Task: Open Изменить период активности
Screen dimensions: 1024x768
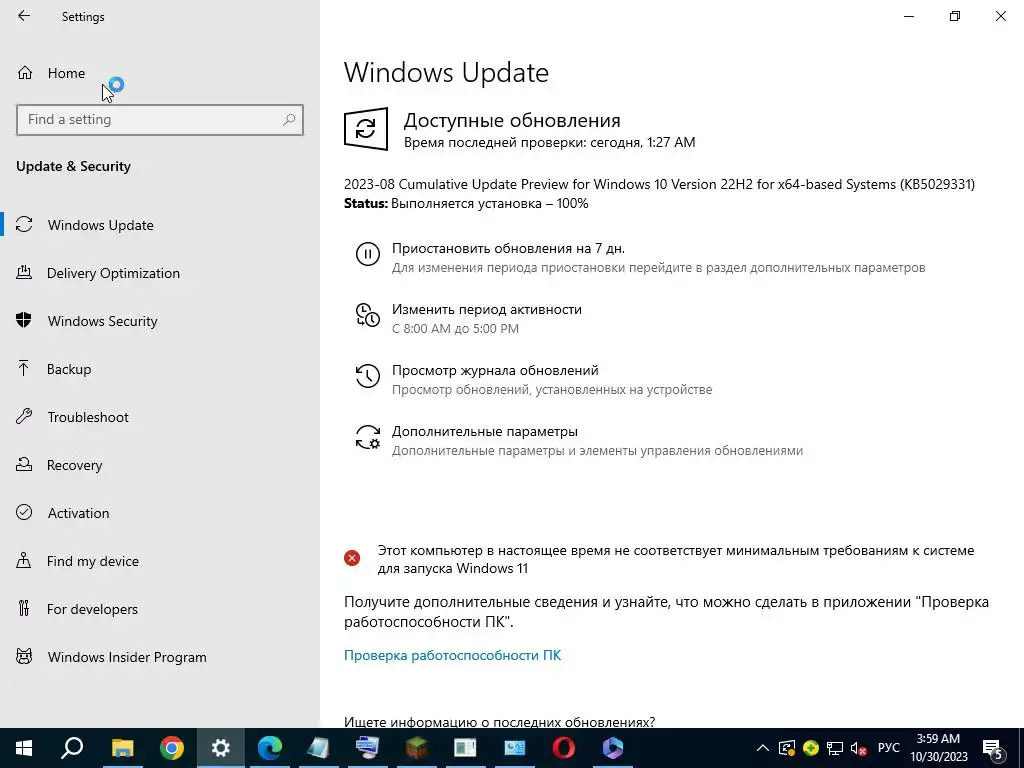Action: [x=487, y=310]
